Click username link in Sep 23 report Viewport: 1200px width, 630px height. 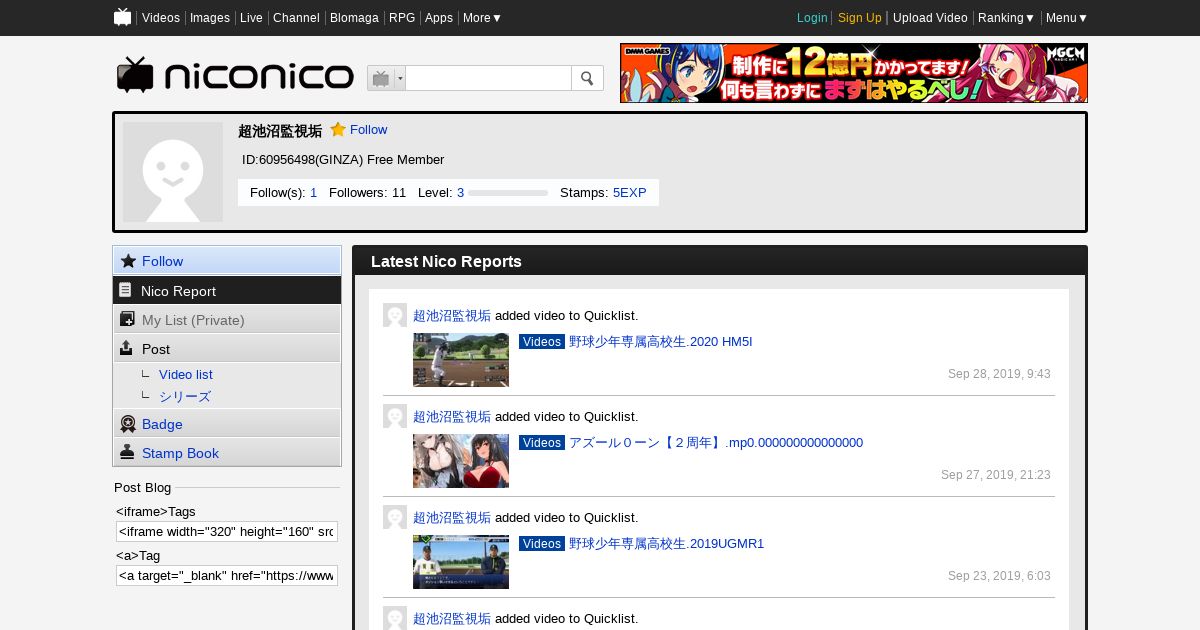(452, 517)
